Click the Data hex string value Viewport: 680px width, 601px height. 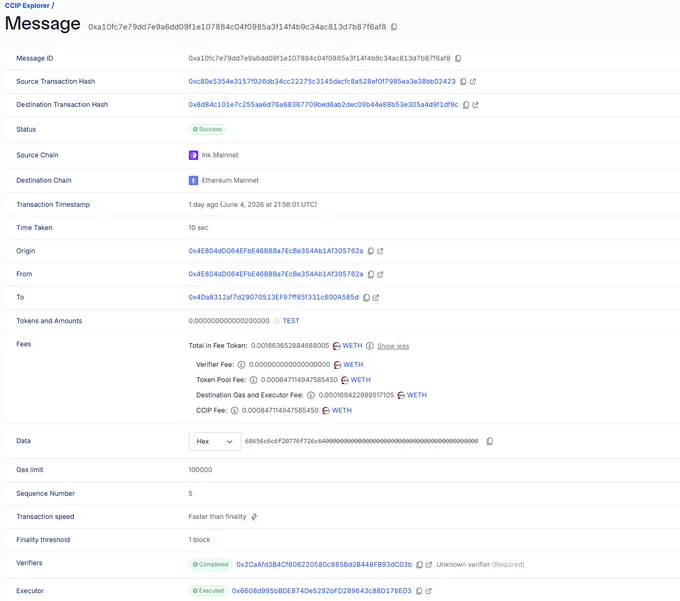tap(361, 441)
